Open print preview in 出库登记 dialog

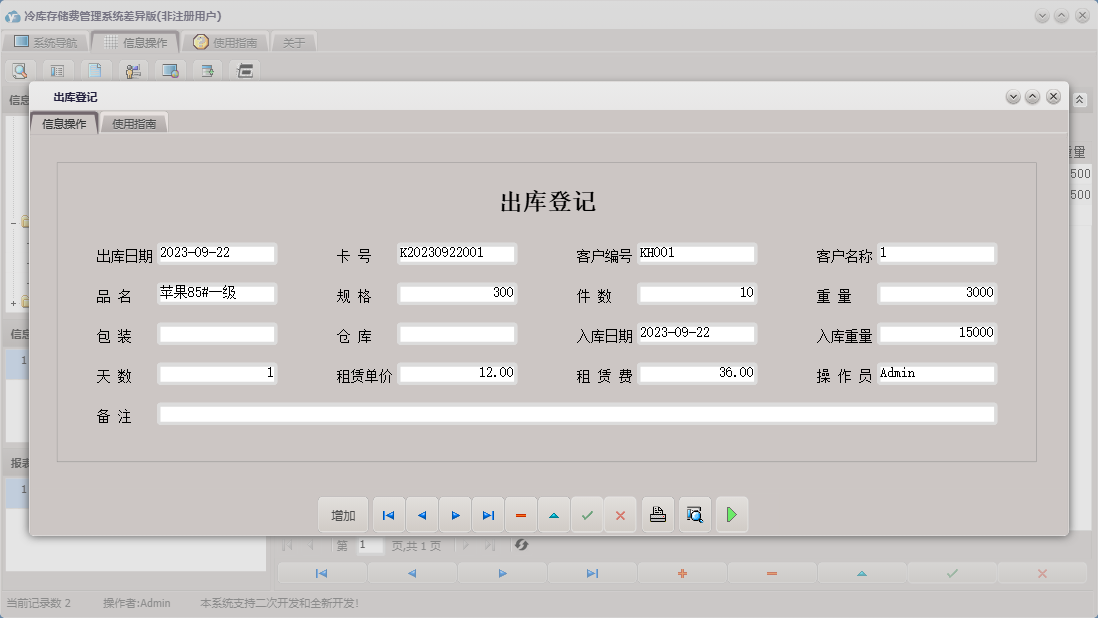click(x=695, y=514)
